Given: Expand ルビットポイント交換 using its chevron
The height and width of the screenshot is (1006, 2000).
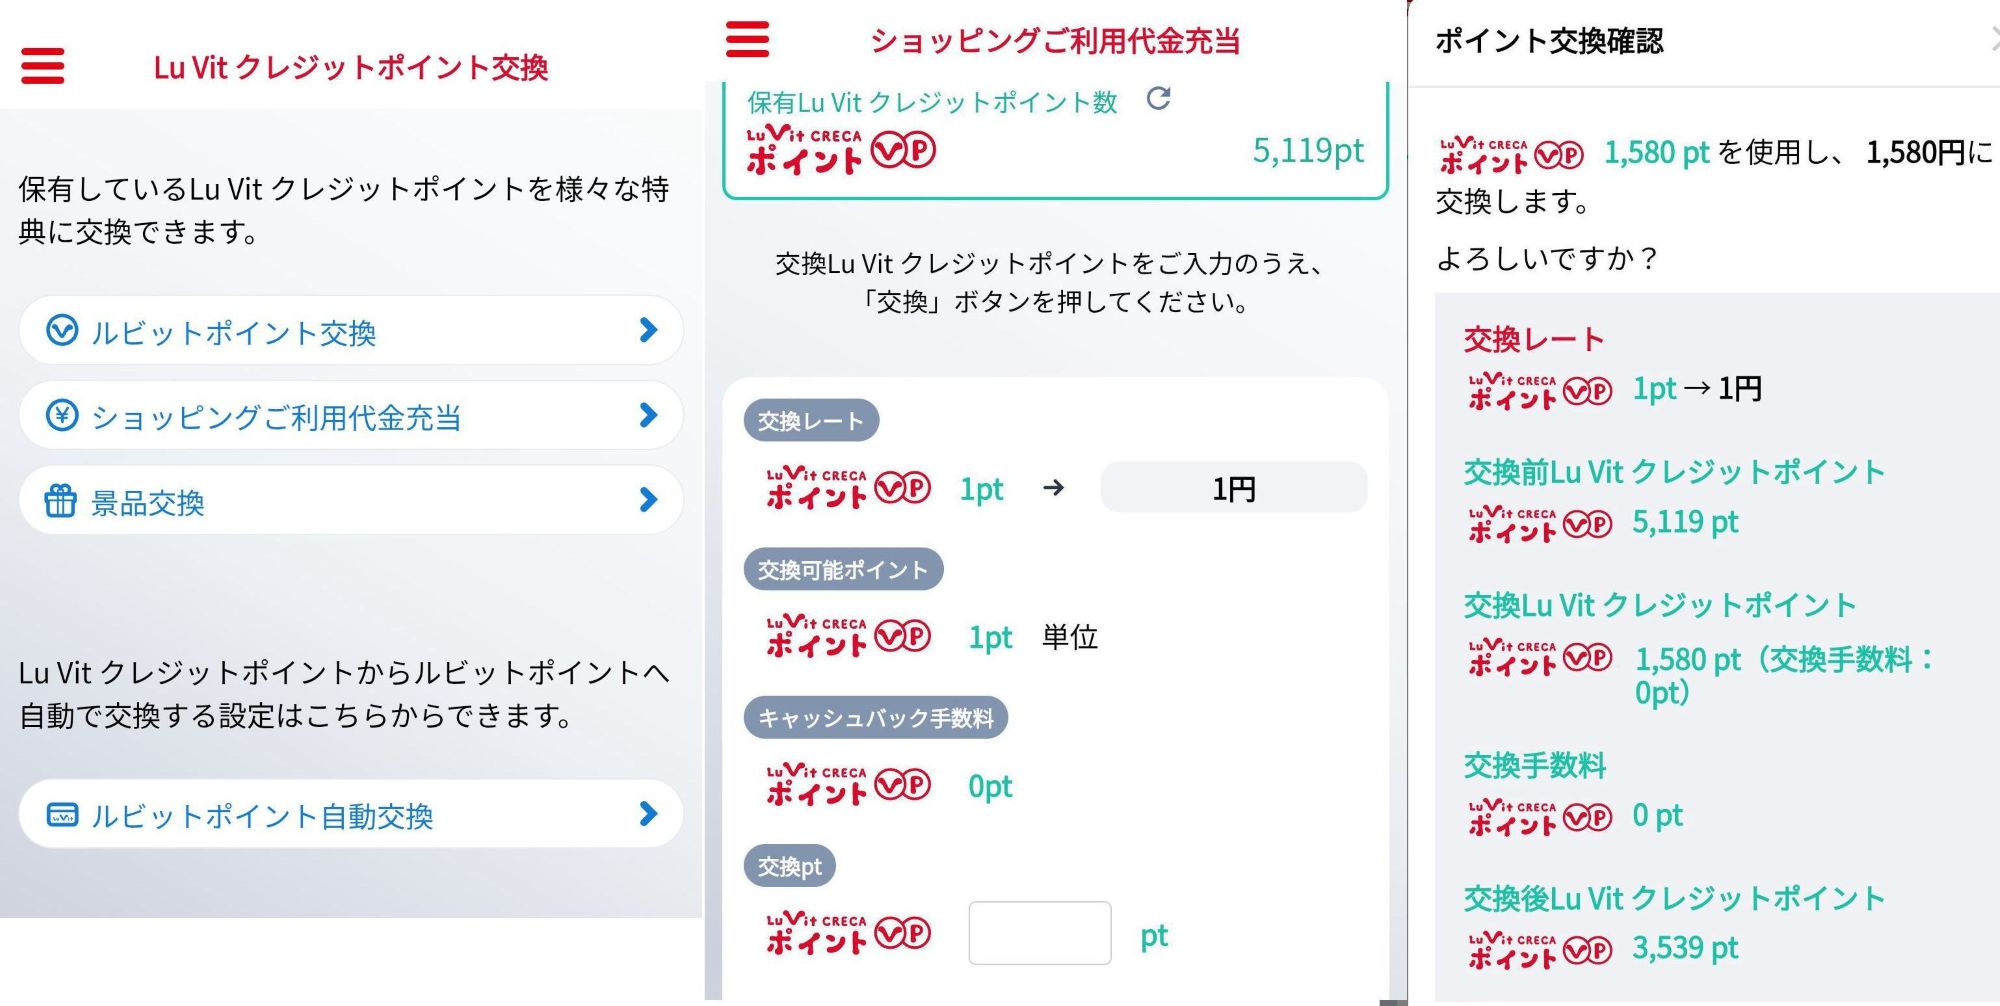Looking at the screenshot, I should click(648, 331).
